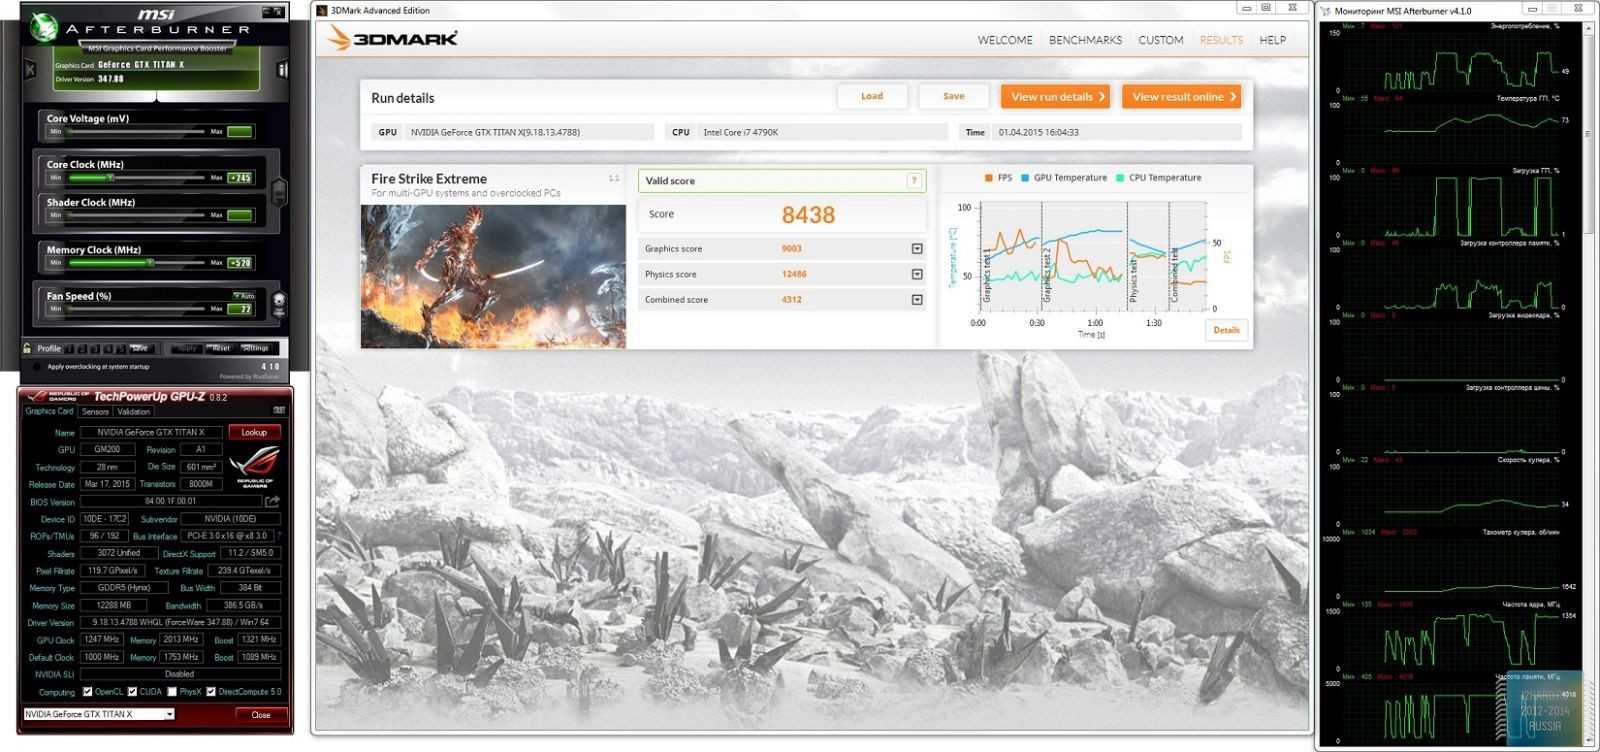Click the Afterburner info 'i' side button

pos(282,70)
